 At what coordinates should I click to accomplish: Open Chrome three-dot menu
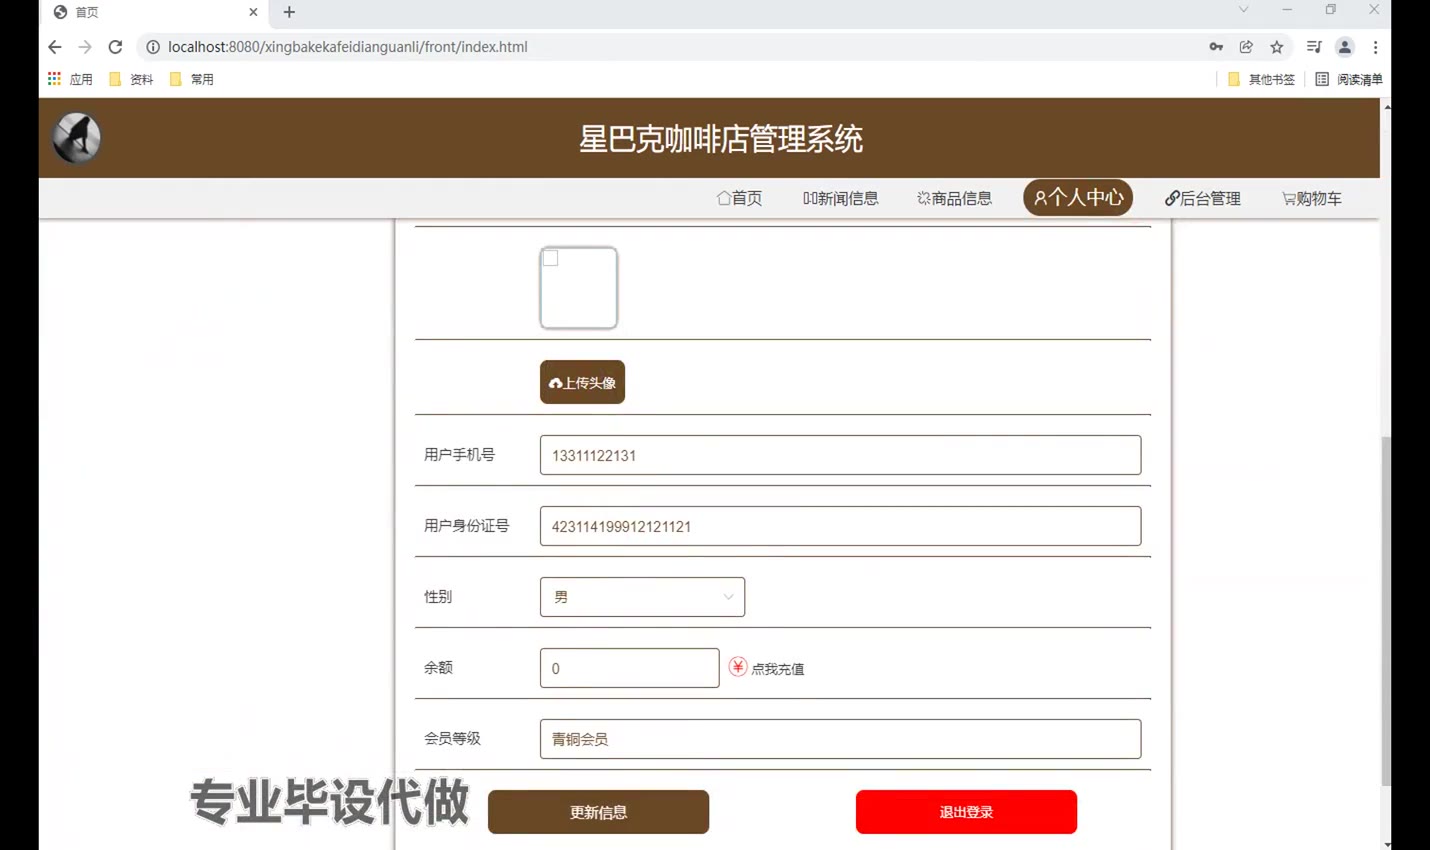[1376, 47]
